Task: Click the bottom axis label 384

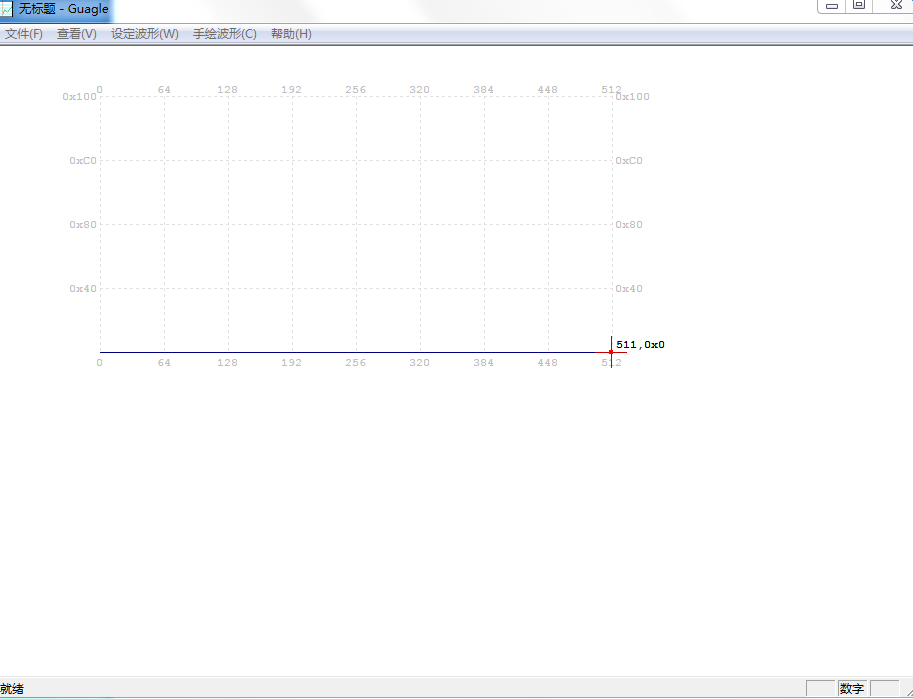Action: (483, 363)
